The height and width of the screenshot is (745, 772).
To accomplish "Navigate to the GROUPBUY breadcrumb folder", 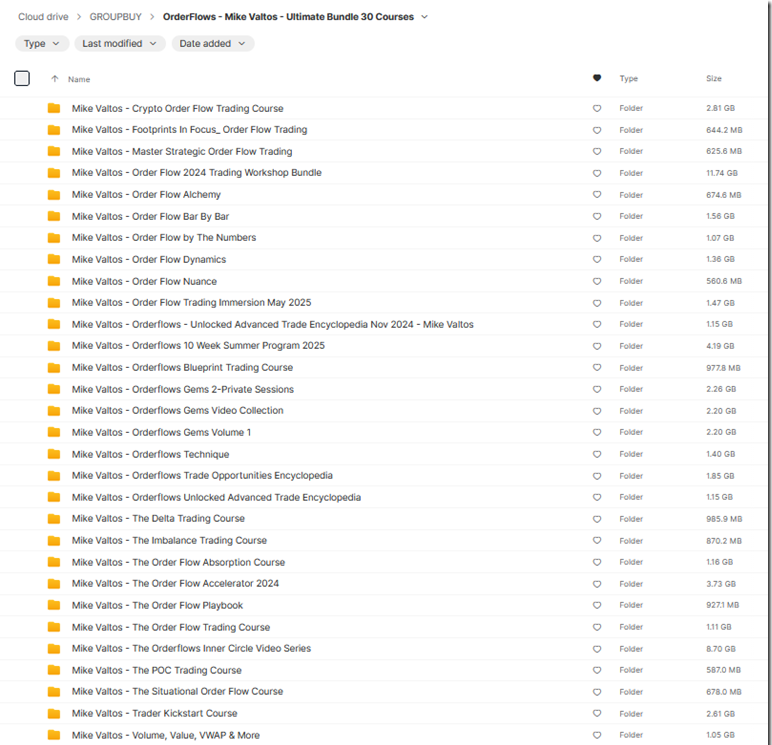I will tap(115, 17).
